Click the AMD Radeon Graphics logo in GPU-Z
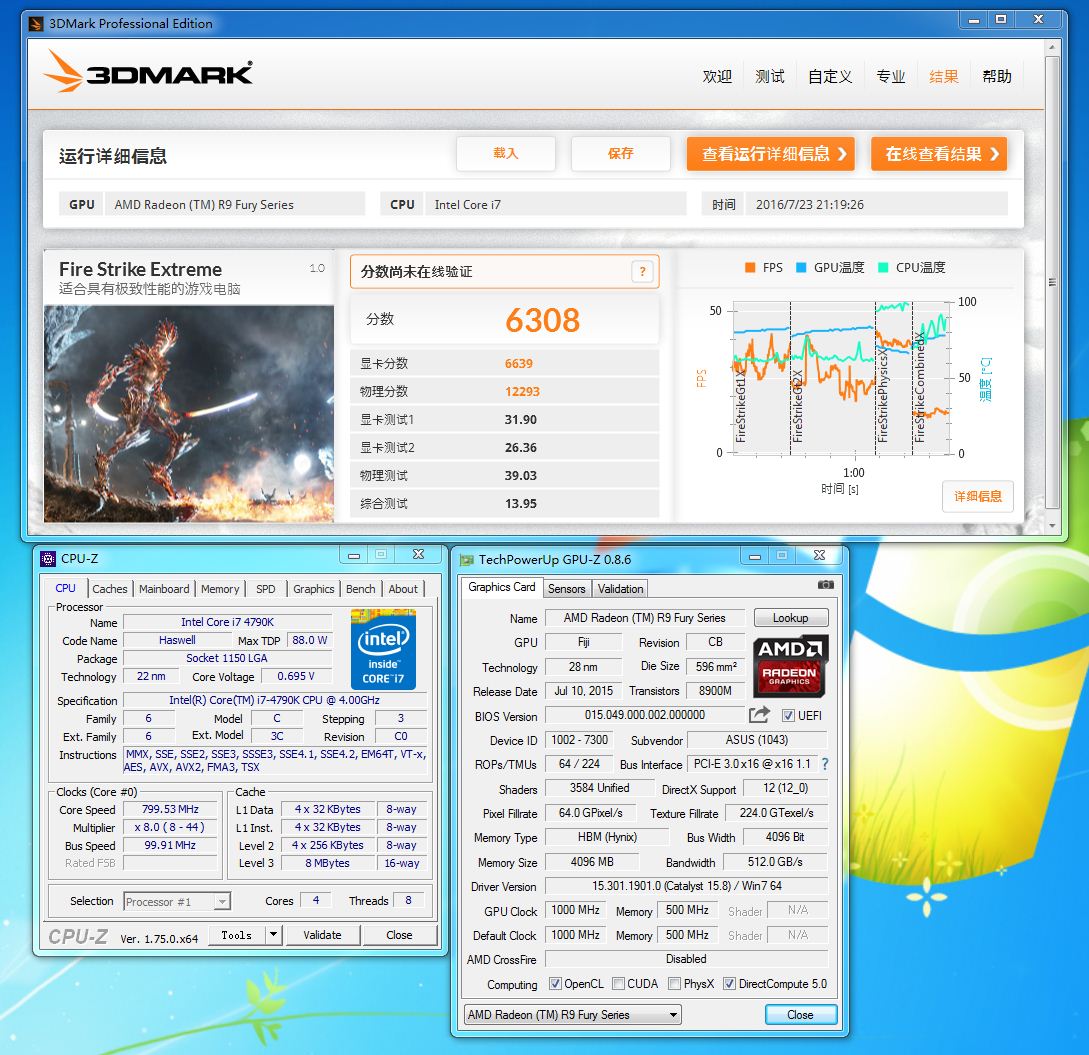 [x=790, y=665]
